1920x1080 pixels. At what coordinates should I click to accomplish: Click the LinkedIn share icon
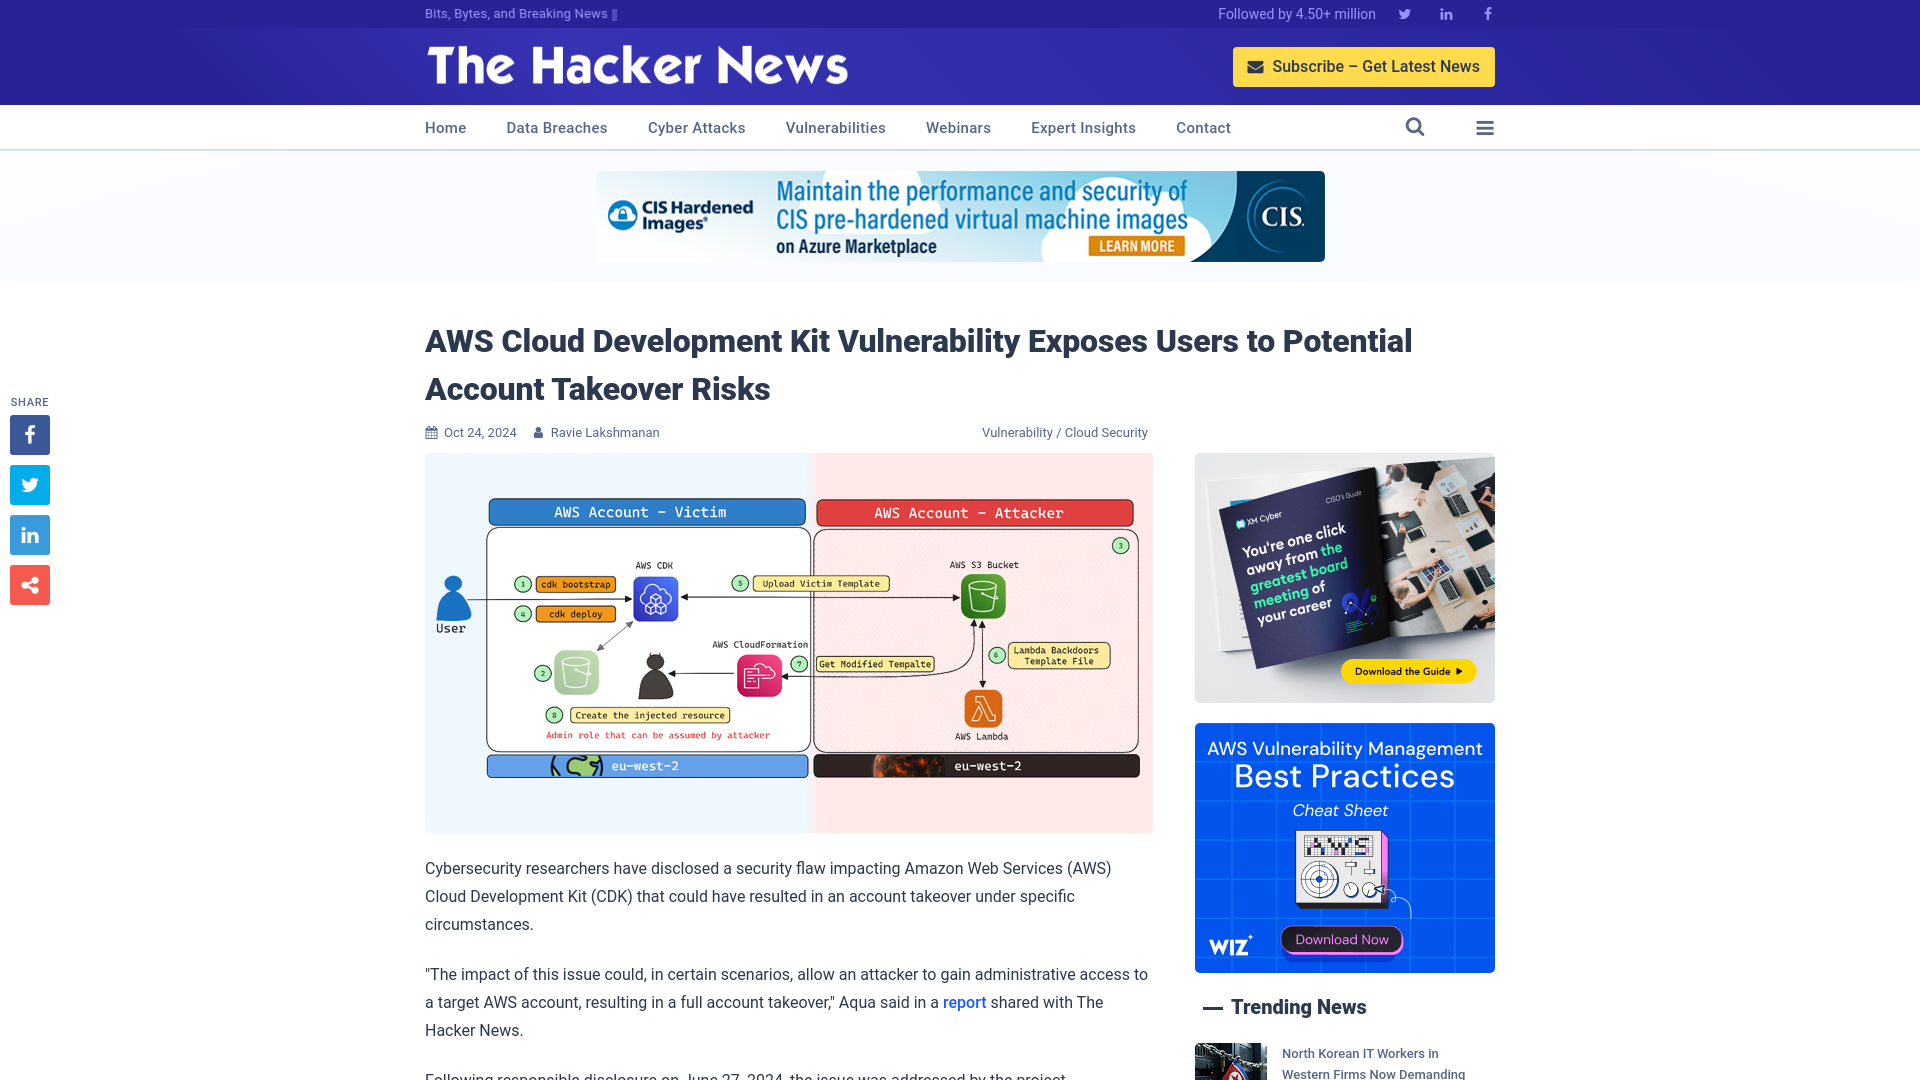tap(29, 534)
